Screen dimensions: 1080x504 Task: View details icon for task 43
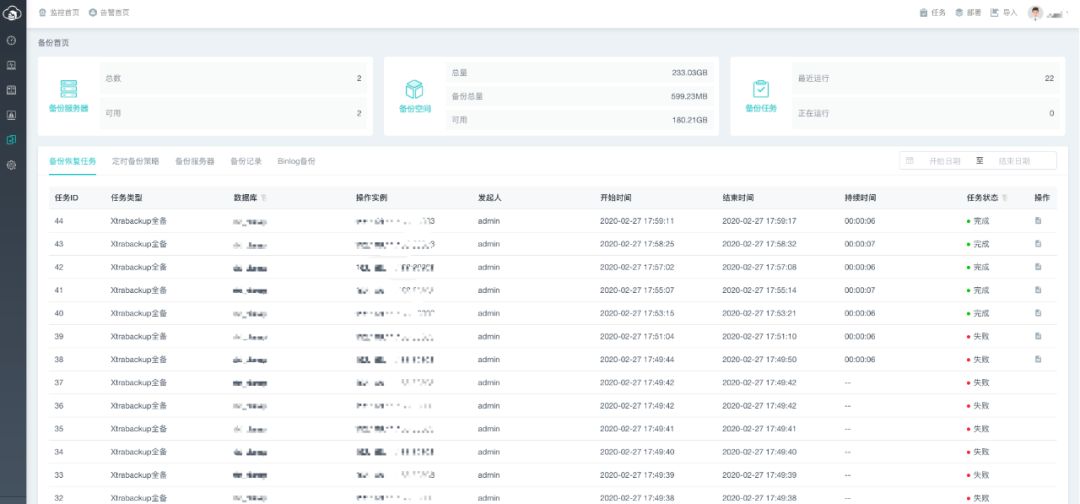point(1038,244)
